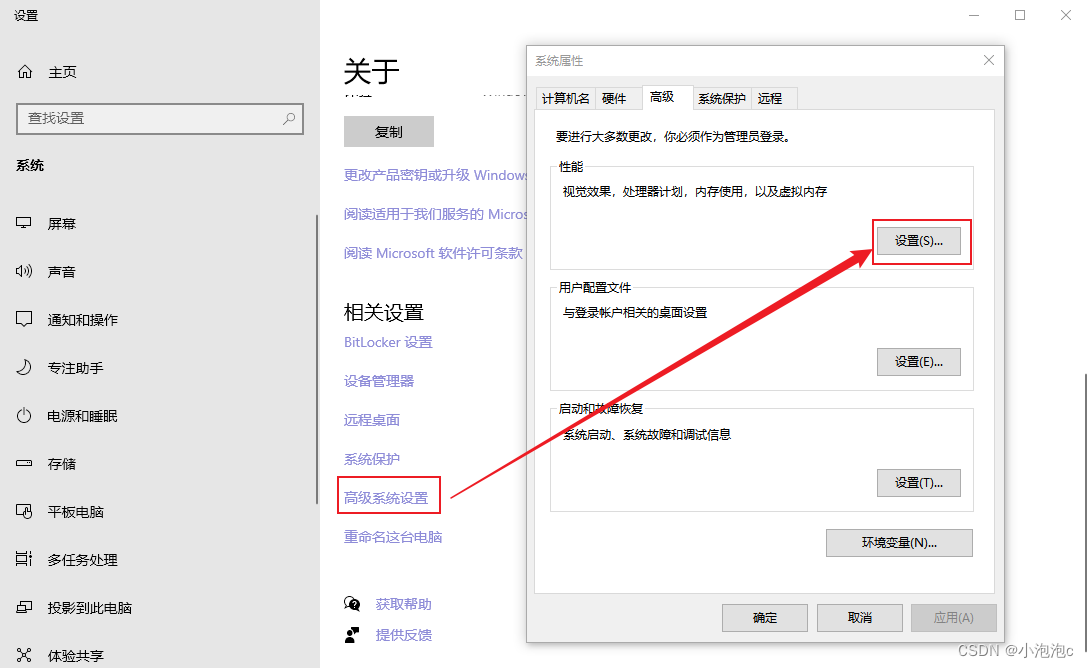Open the 高级系统设置 link
Viewport: 1089px width, 668px height.
coord(386,498)
